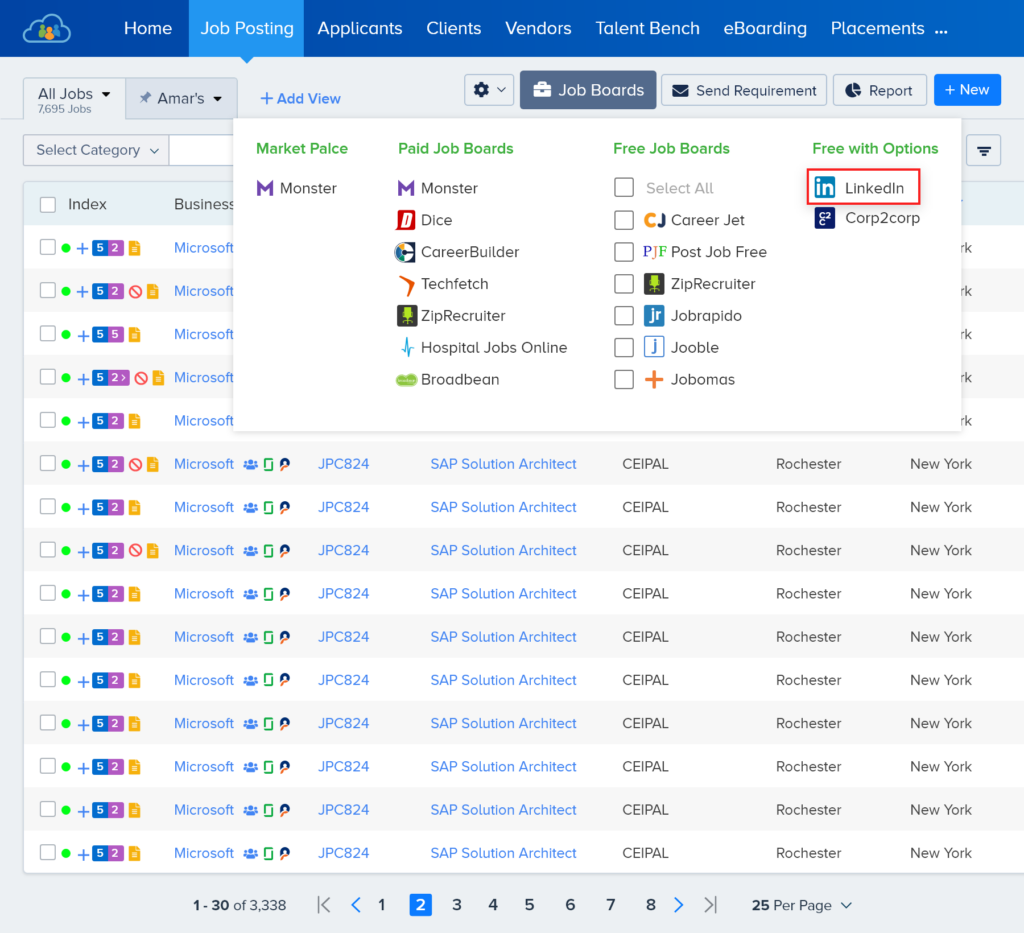Check the row checkbox beside the 5 5 badges
This screenshot has height=933, width=1024.
48,334
